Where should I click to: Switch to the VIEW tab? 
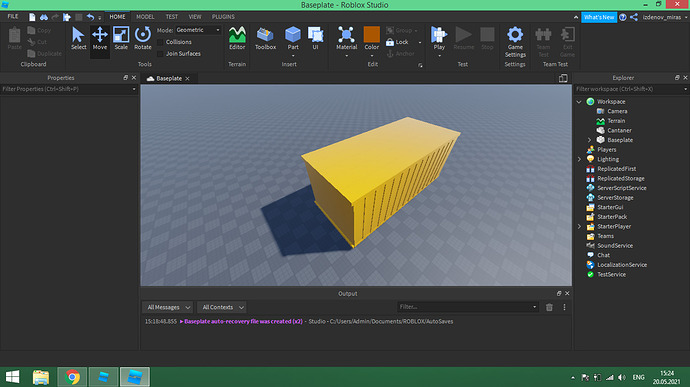coord(195,17)
